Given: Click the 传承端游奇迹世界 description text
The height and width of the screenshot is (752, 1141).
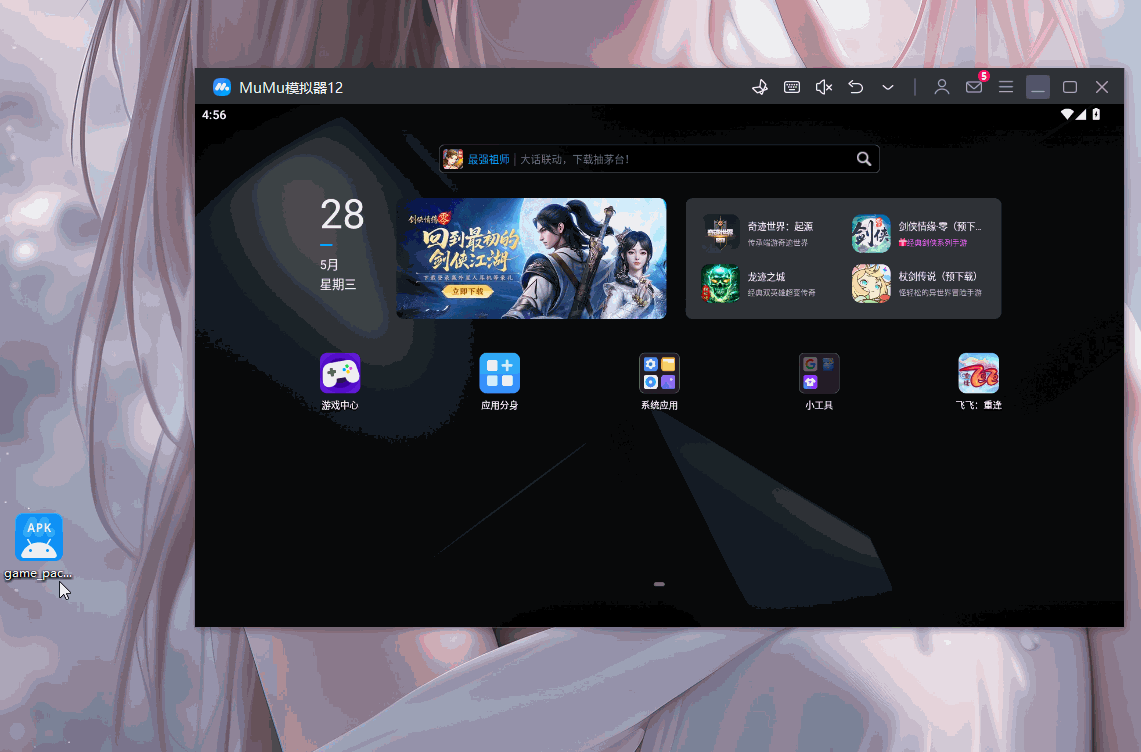Looking at the screenshot, I should pos(777,242).
